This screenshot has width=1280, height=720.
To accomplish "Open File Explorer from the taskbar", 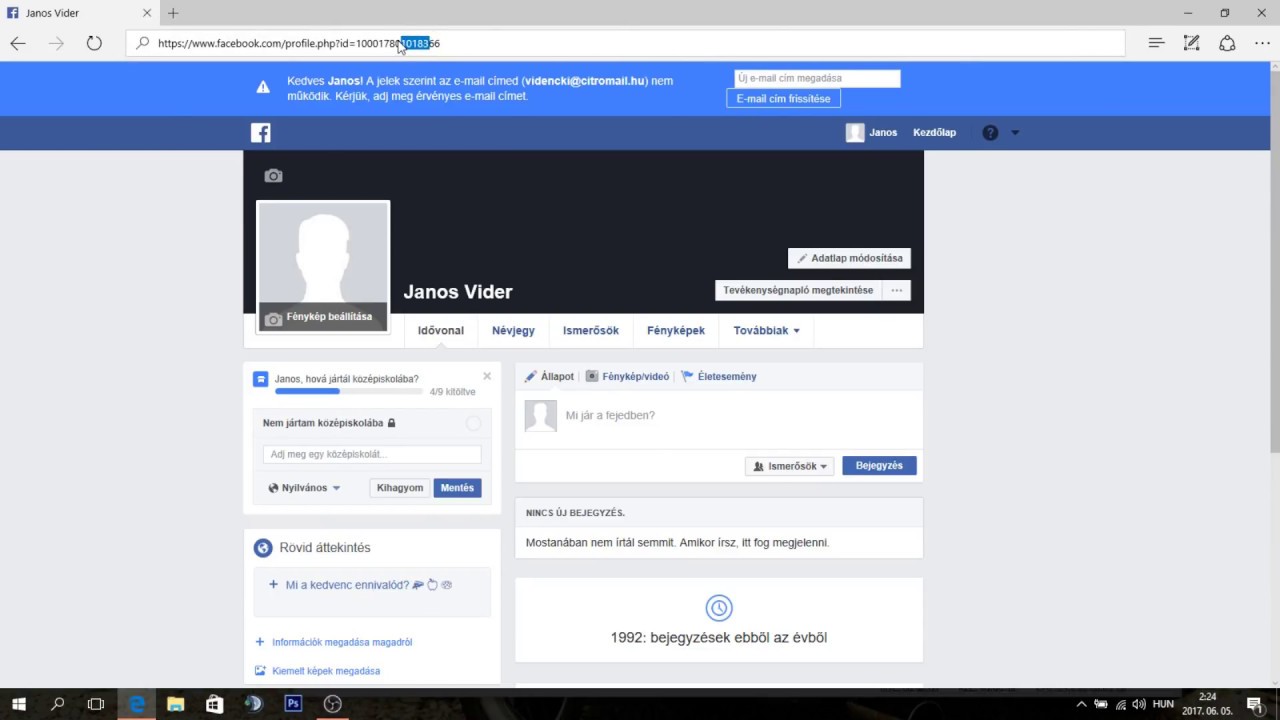I will pyautogui.click(x=176, y=704).
